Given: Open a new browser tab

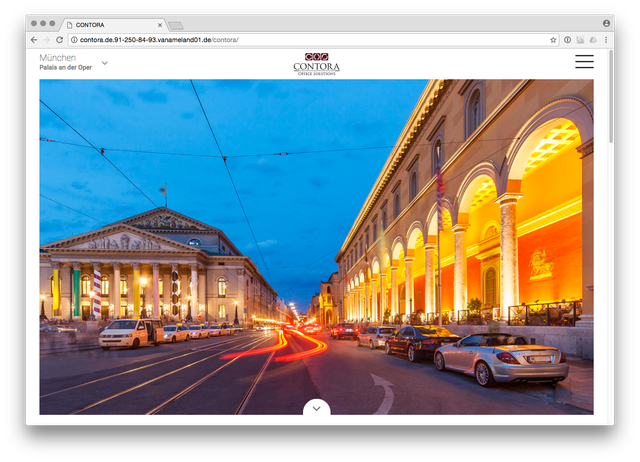Looking at the screenshot, I should [175, 24].
